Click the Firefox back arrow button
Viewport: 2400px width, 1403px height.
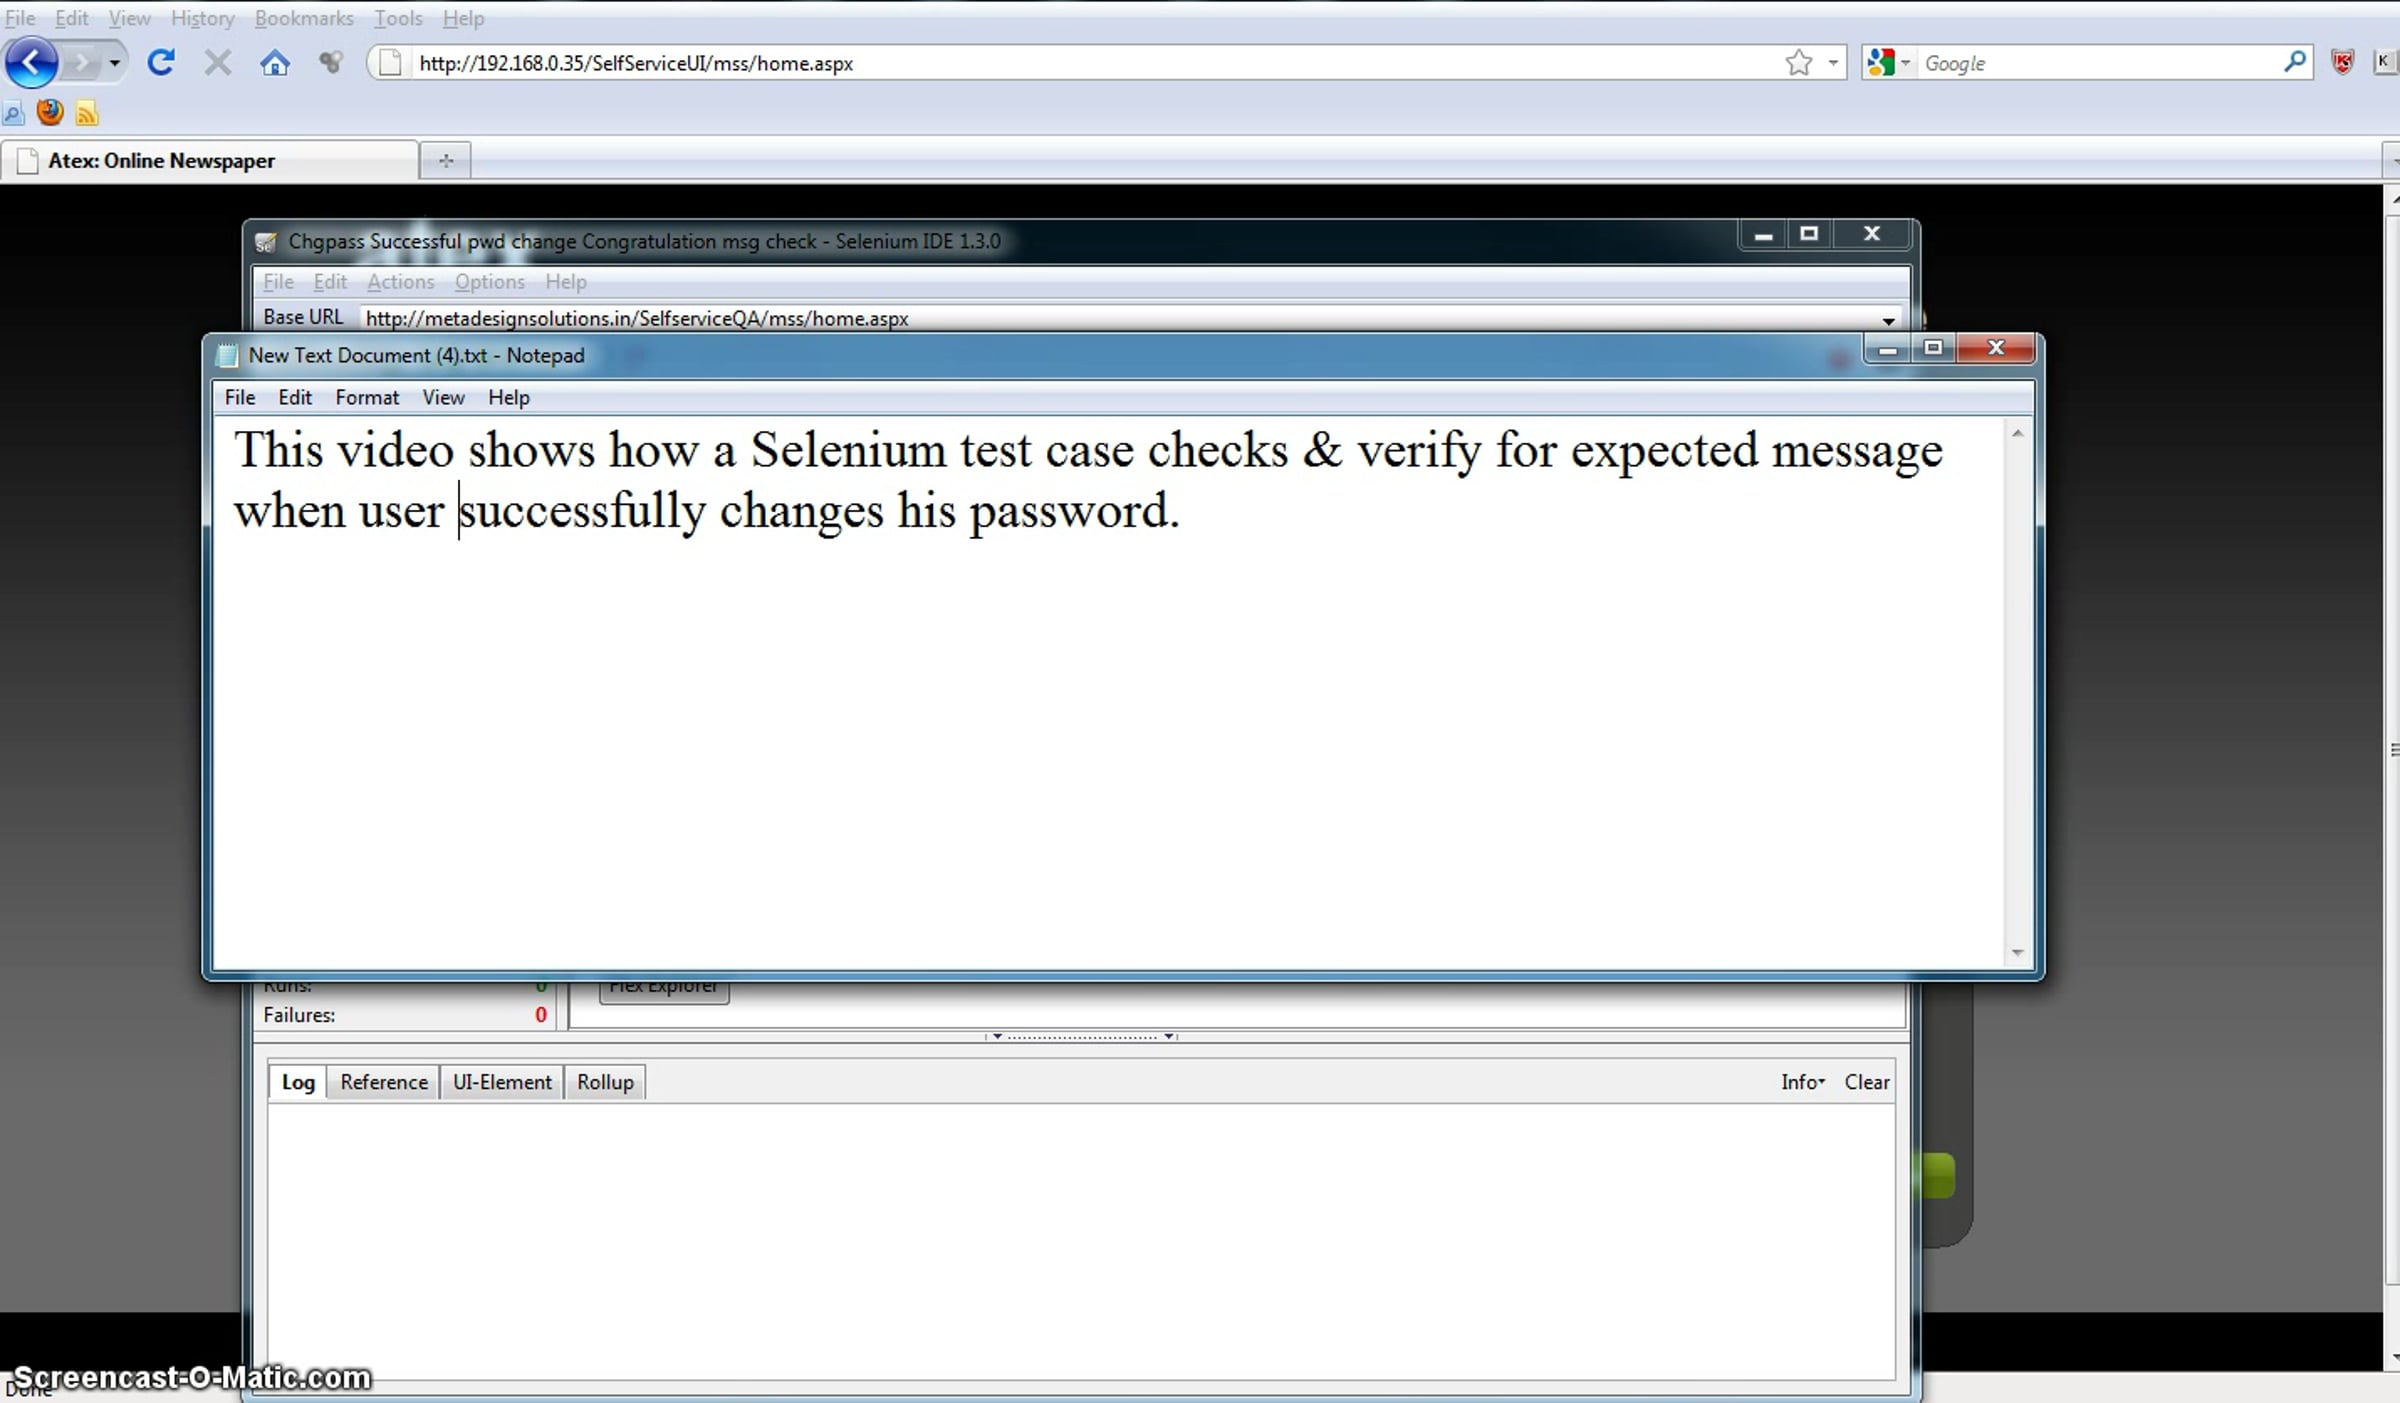pyautogui.click(x=31, y=63)
